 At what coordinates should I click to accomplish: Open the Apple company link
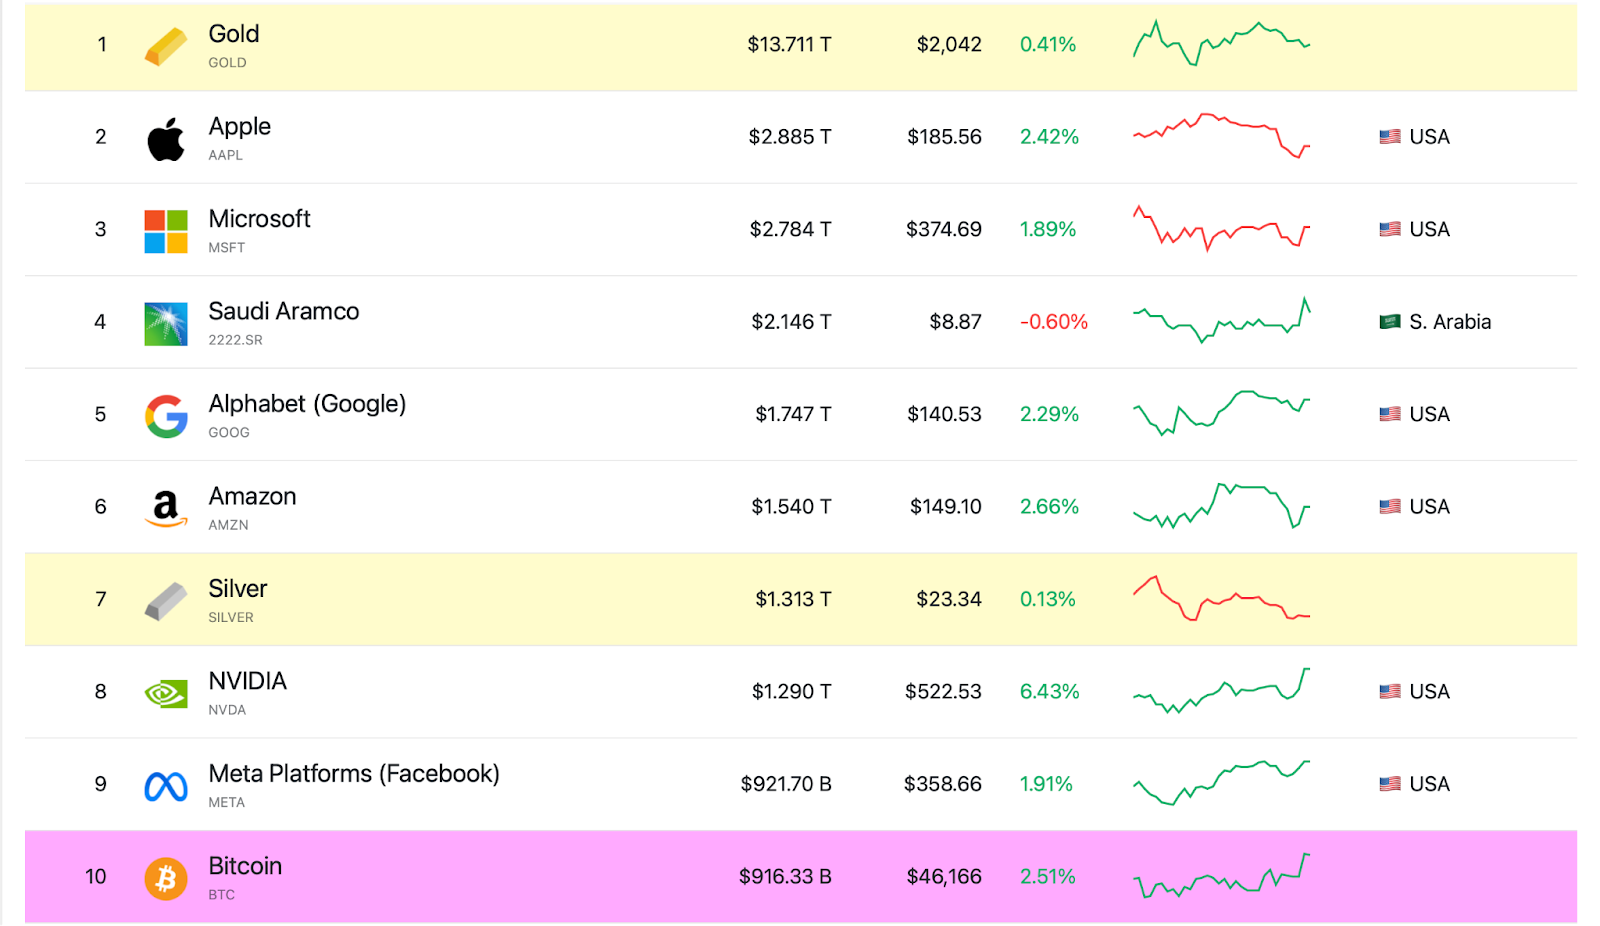coord(240,127)
